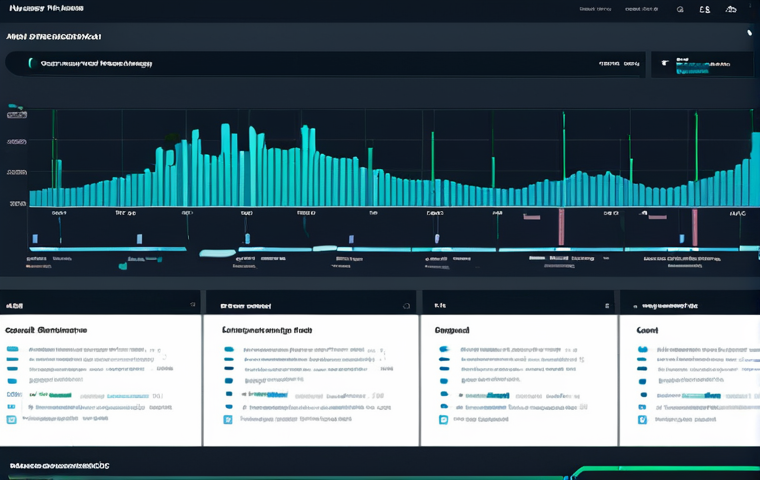Click the white pointing-hand icon beside the search field
The width and height of the screenshot is (760, 480).
coord(665,62)
